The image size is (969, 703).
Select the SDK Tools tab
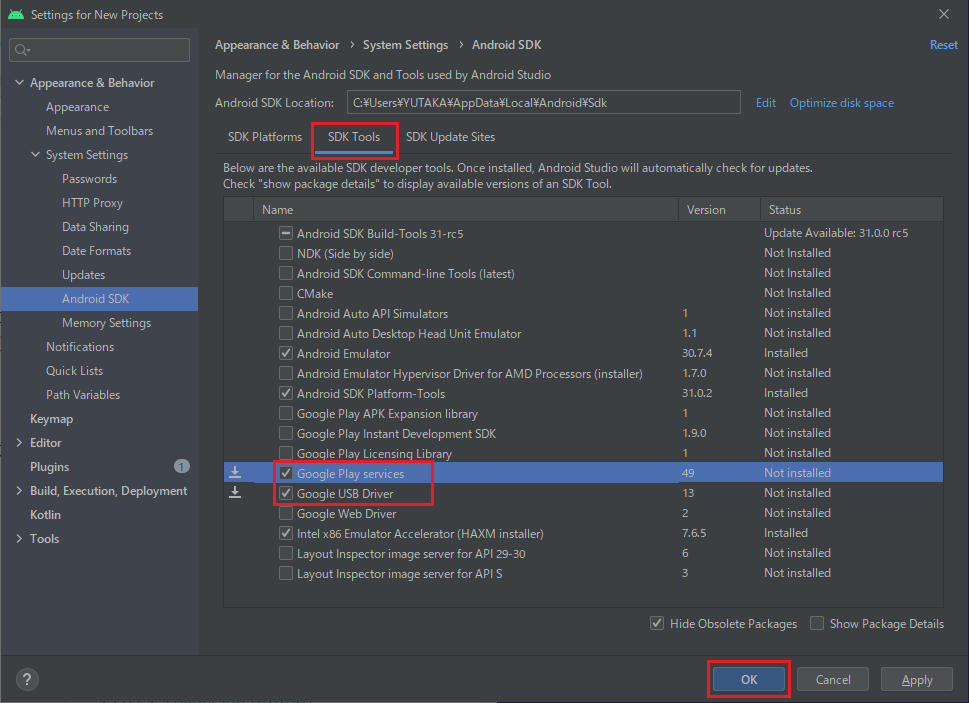pos(354,137)
